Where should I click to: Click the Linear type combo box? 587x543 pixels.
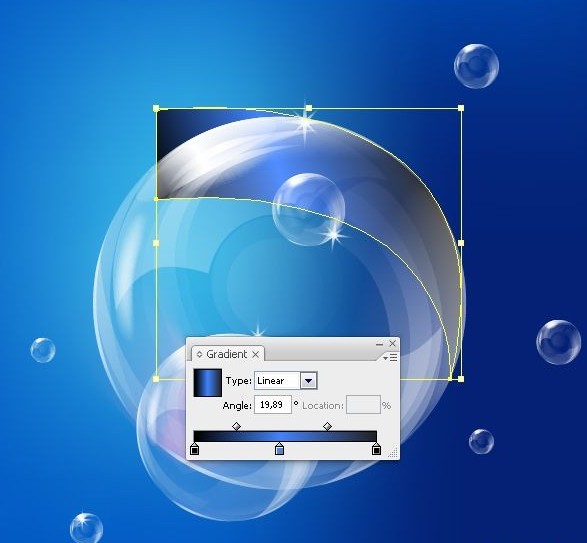286,381
